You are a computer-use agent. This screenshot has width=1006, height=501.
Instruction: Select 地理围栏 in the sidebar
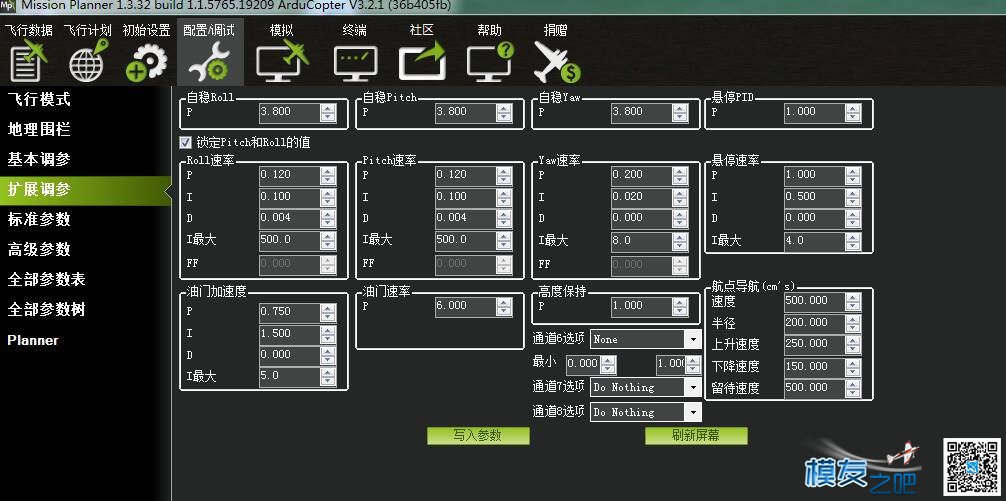[x=39, y=130]
